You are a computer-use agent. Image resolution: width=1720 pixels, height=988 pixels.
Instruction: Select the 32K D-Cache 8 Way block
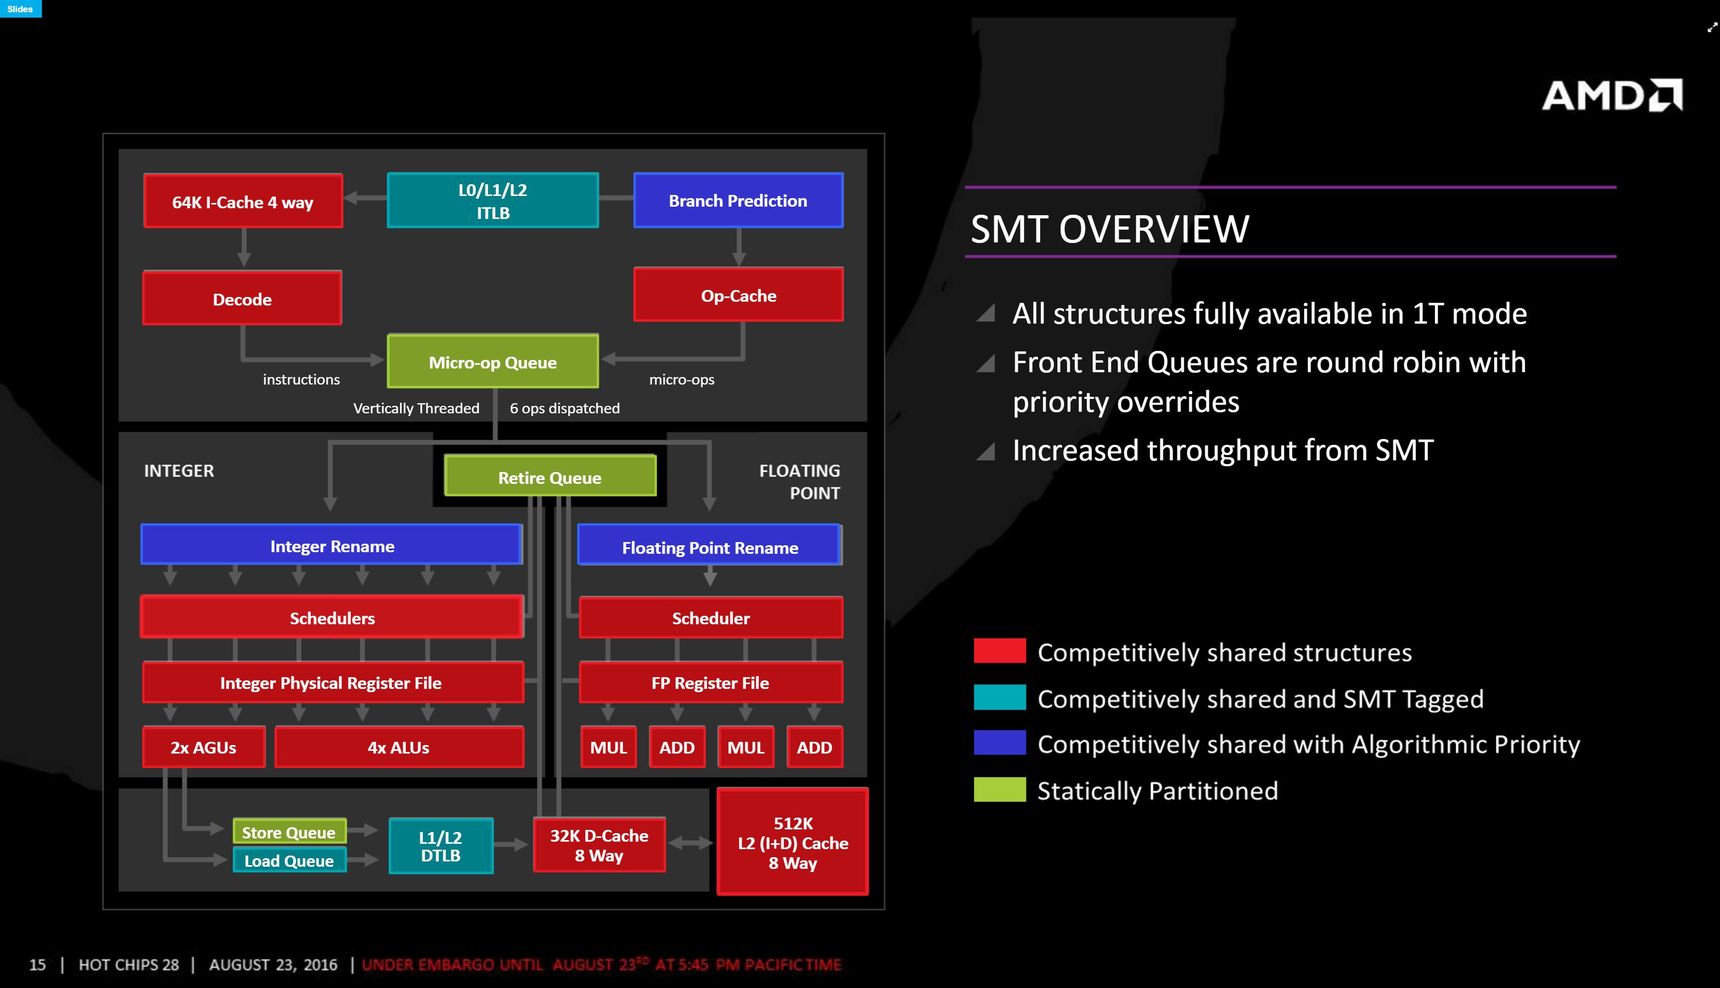599,845
